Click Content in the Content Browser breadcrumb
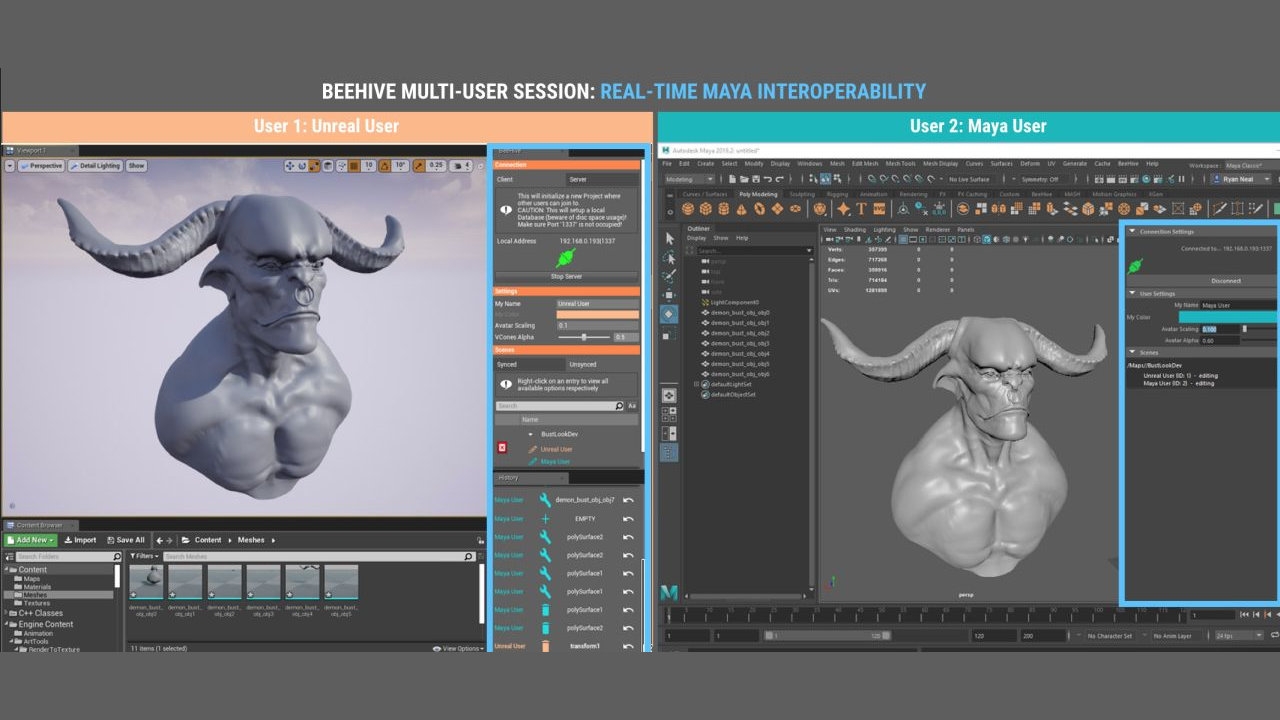 pos(208,540)
